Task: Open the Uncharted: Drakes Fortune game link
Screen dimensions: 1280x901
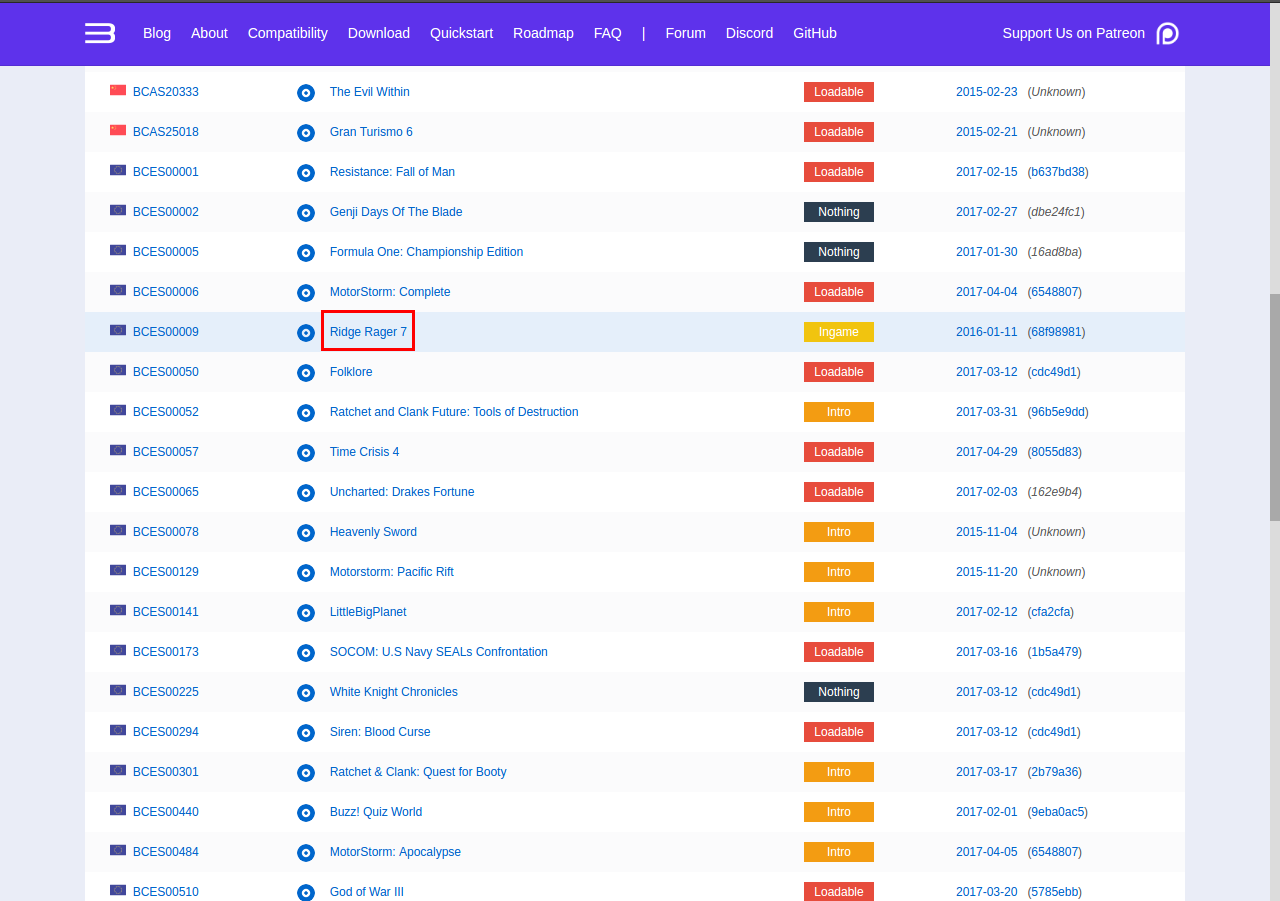Action: tap(402, 492)
